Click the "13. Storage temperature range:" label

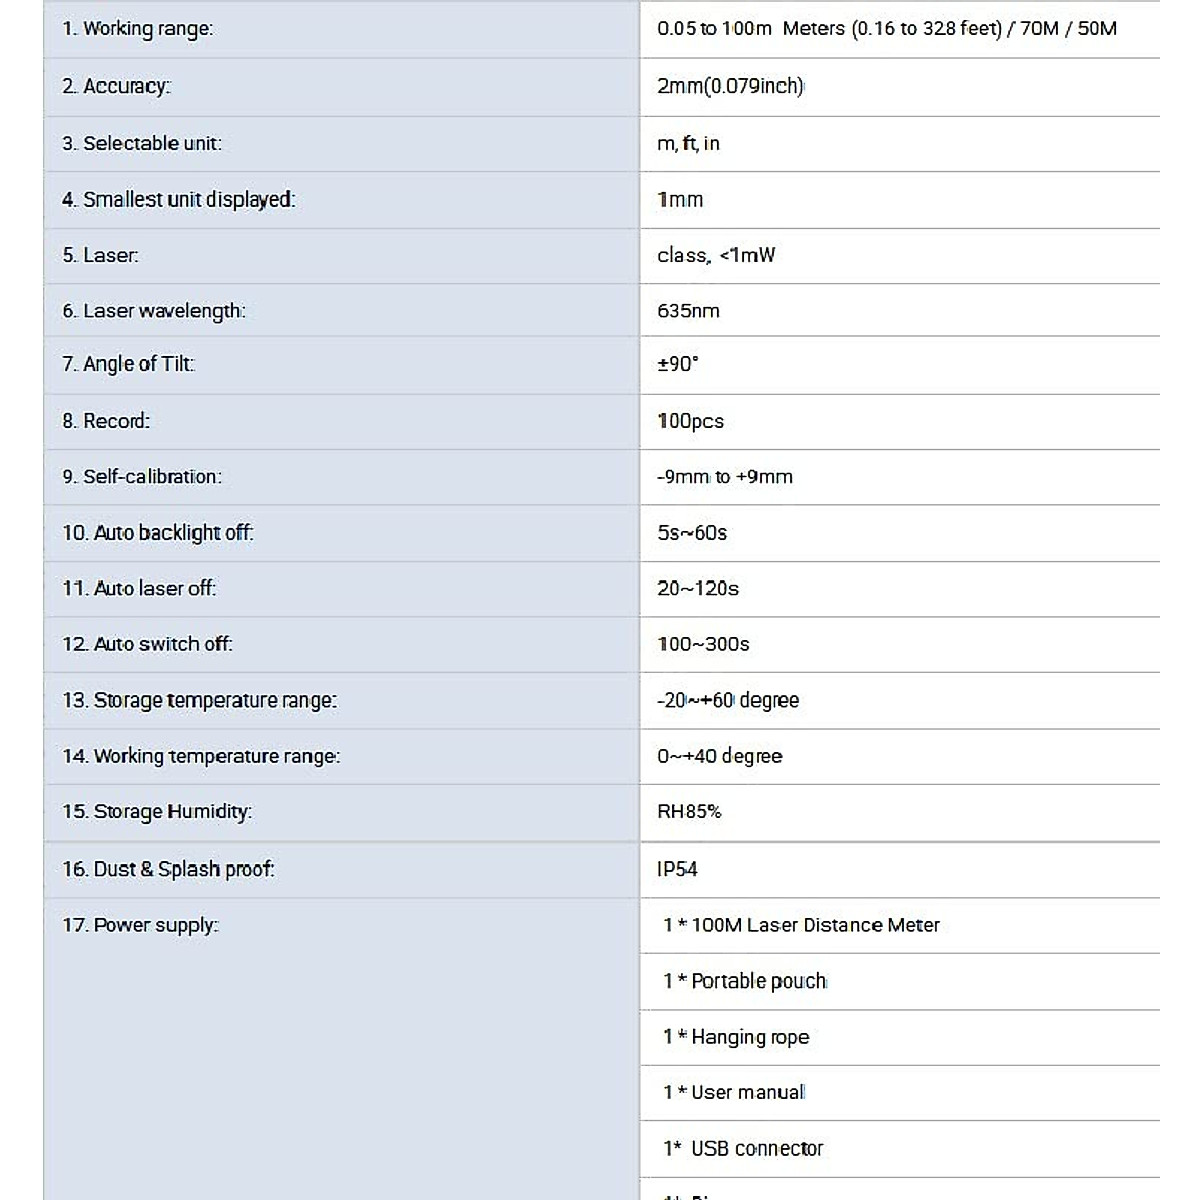[x=200, y=701]
